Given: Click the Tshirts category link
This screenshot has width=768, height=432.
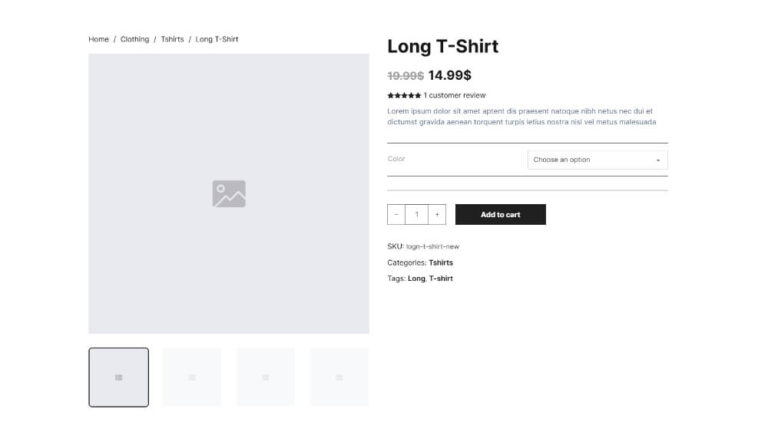Looking at the screenshot, I should click(441, 262).
